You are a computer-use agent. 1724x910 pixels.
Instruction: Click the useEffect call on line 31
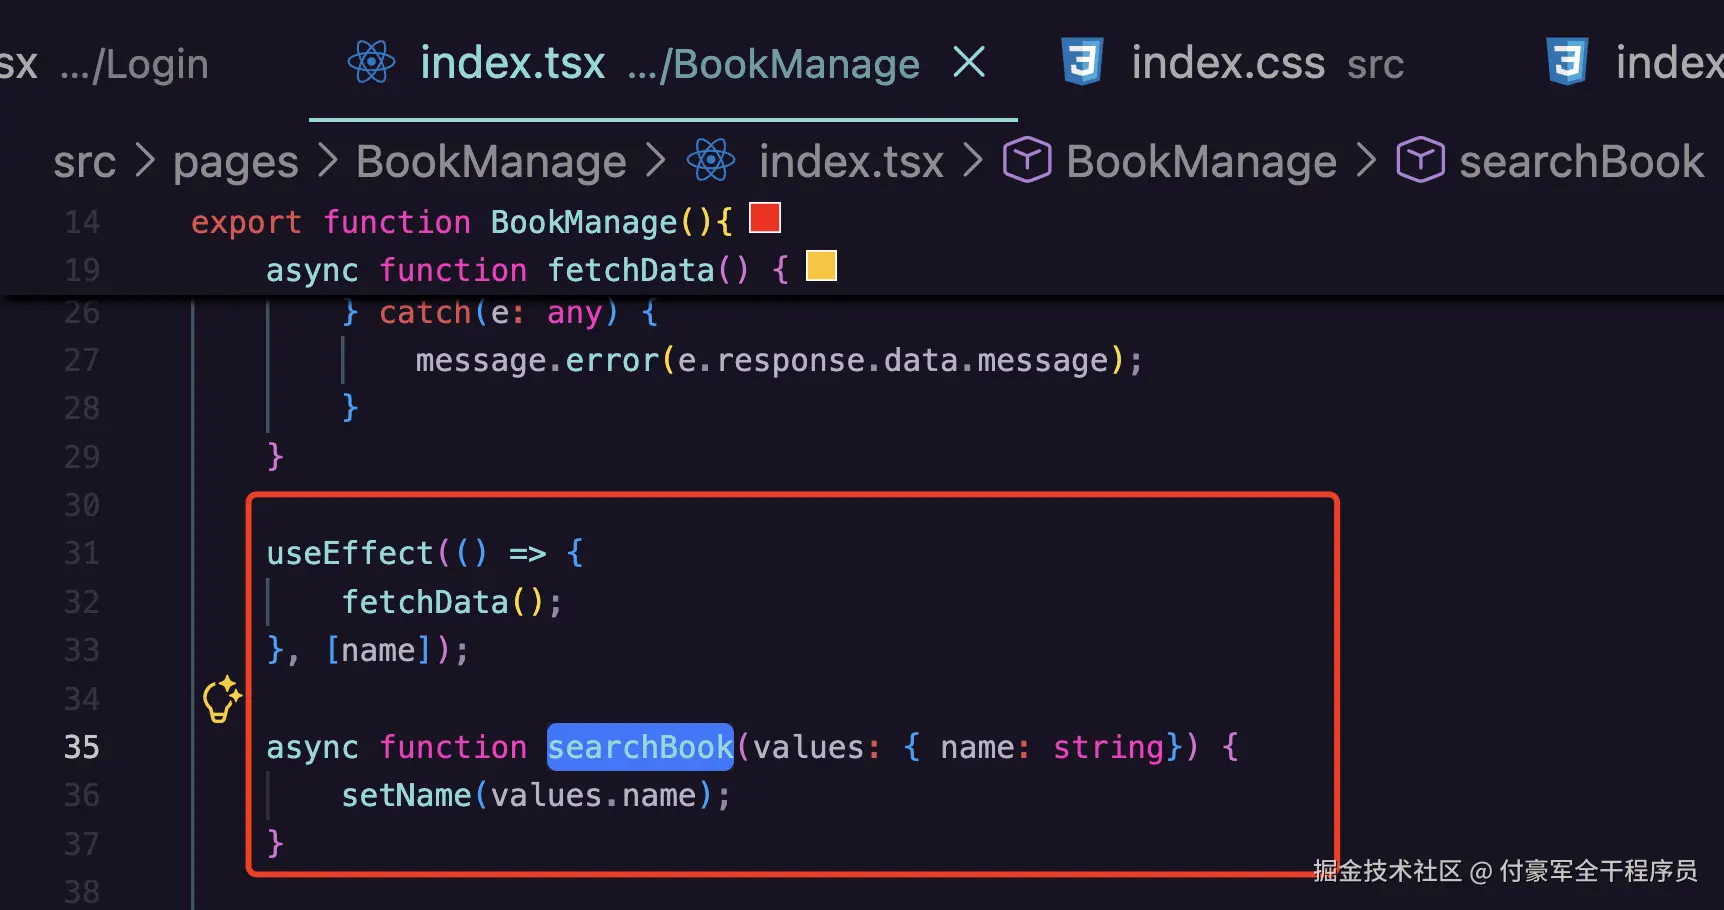coord(349,553)
